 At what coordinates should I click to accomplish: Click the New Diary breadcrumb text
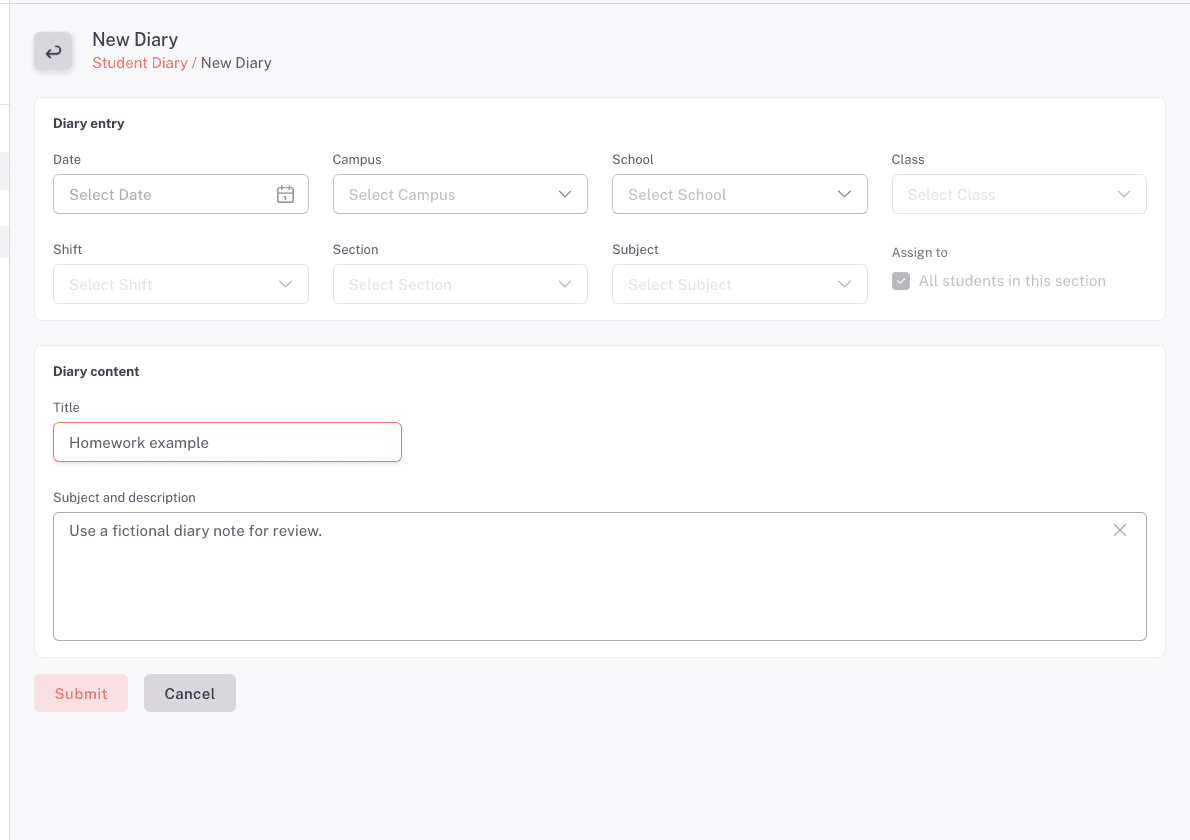tap(236, 63)
